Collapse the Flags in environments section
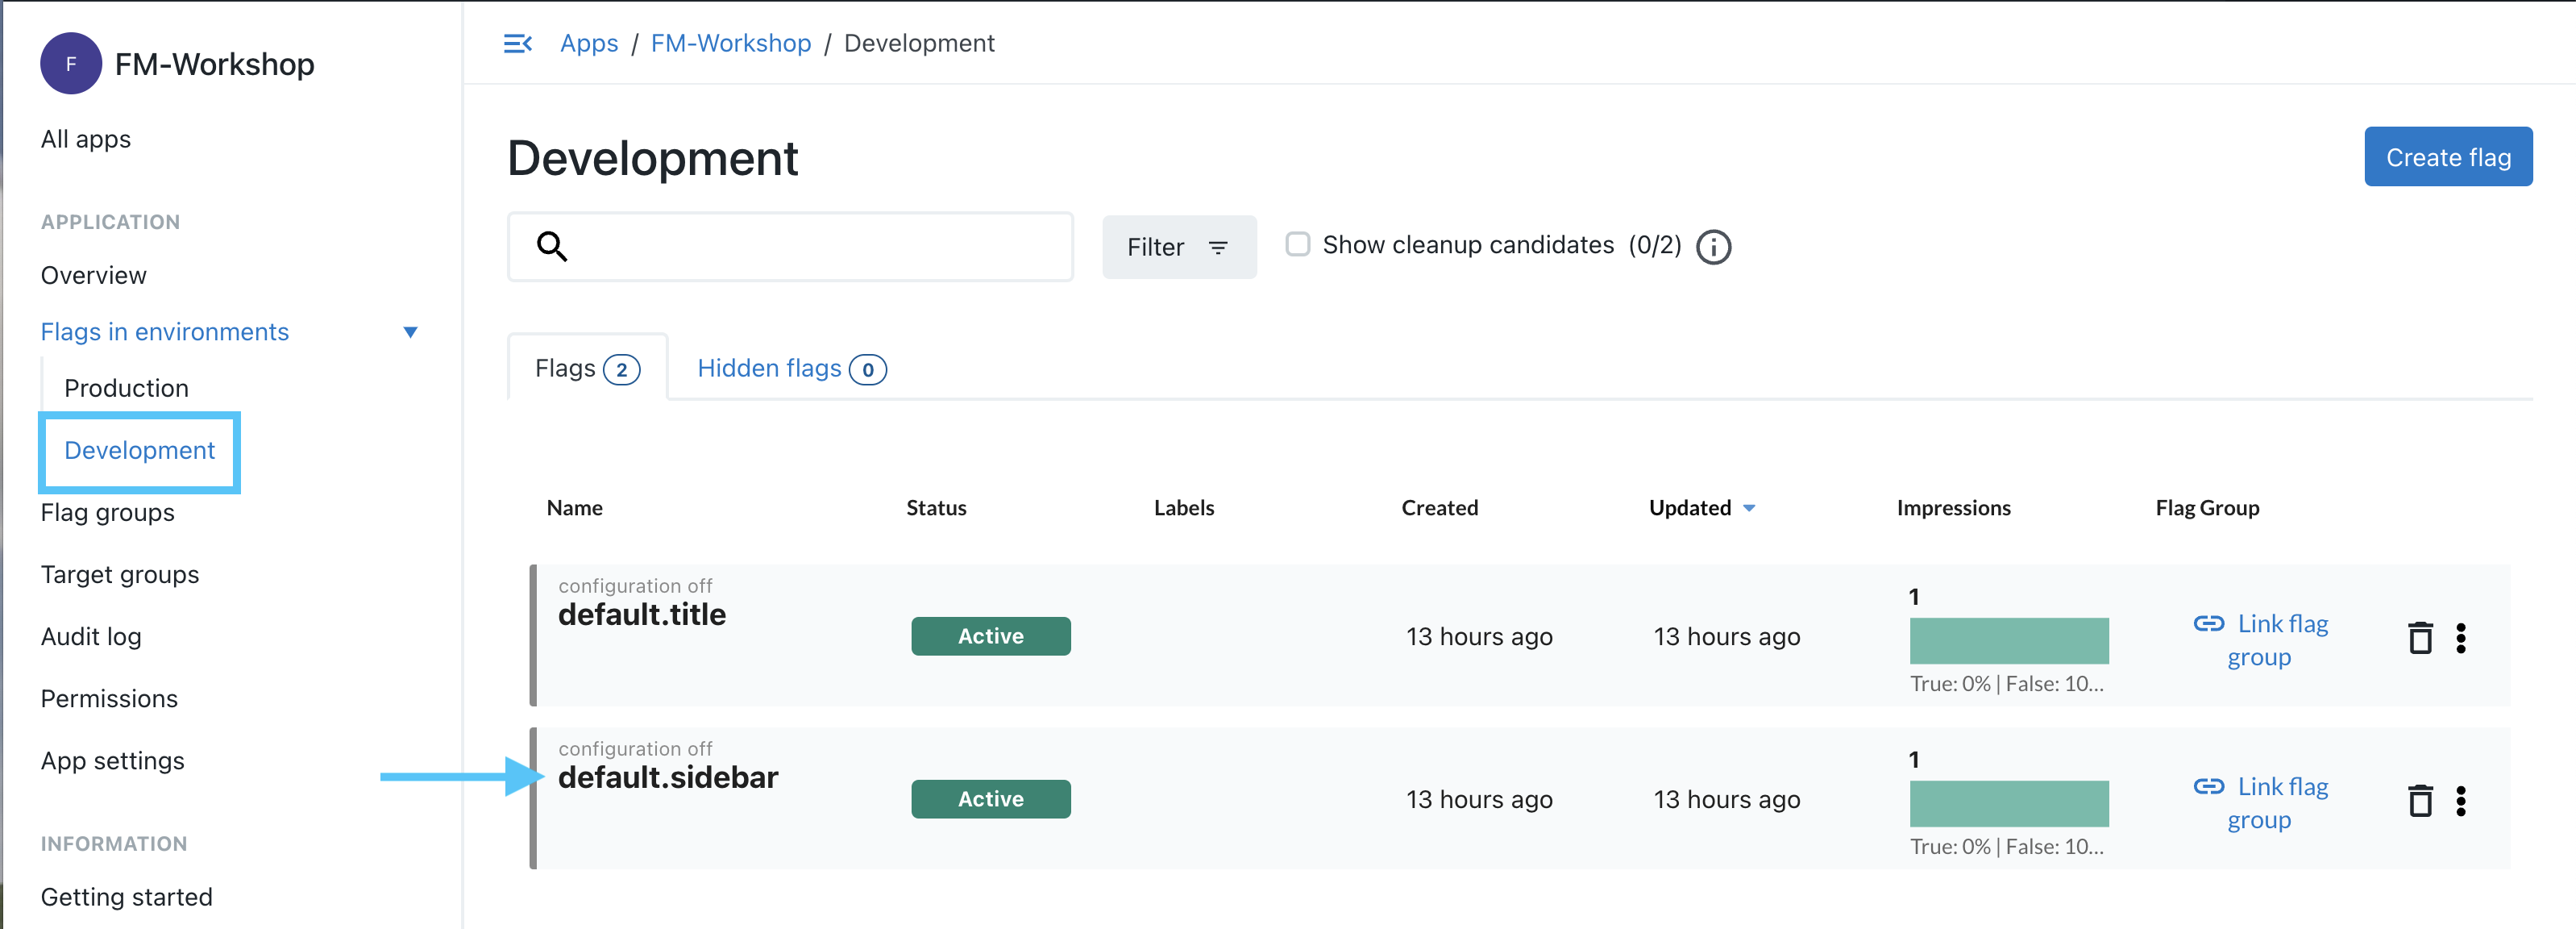This screenshot has width=2576, height=929. click(x=410, y=331)
